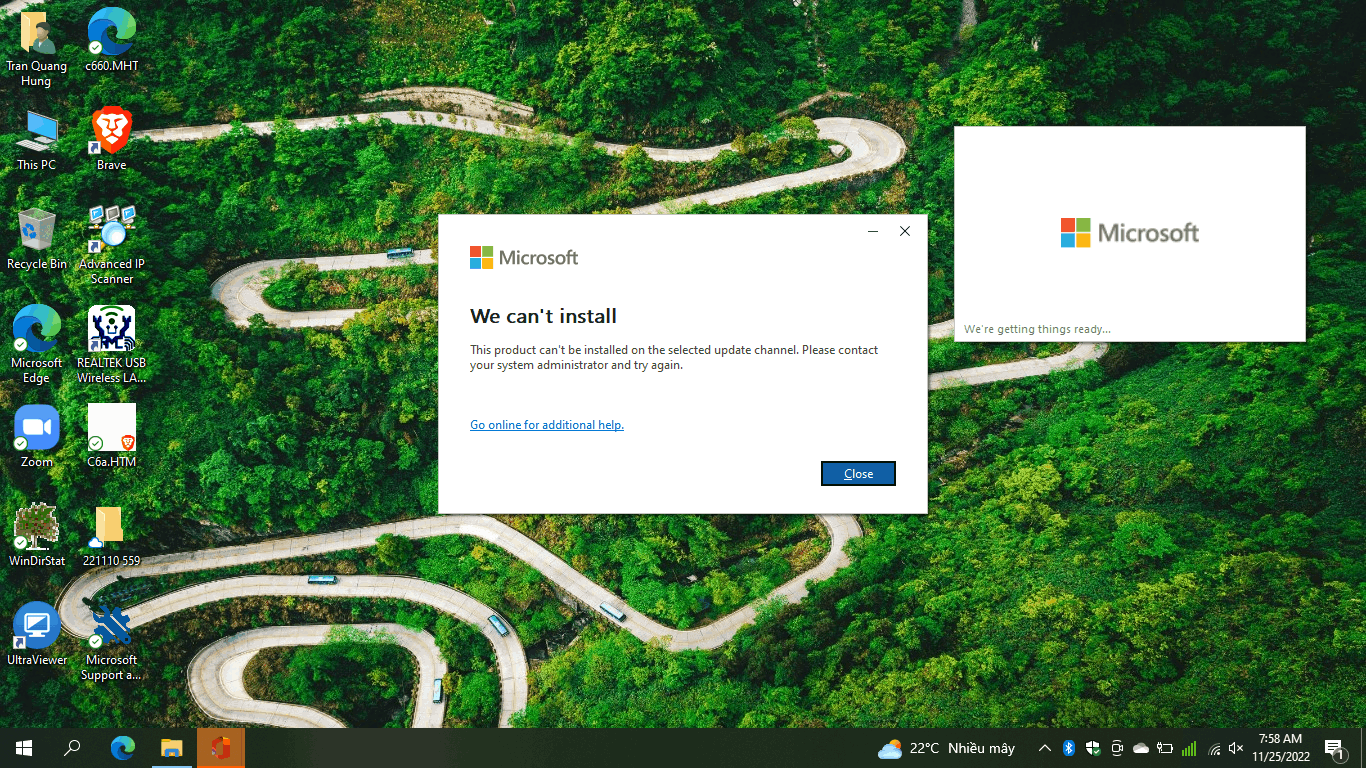Screen dimensions: 1366x768
Task: Click the green signal bars tray icon
Action: pos(1189,748)
